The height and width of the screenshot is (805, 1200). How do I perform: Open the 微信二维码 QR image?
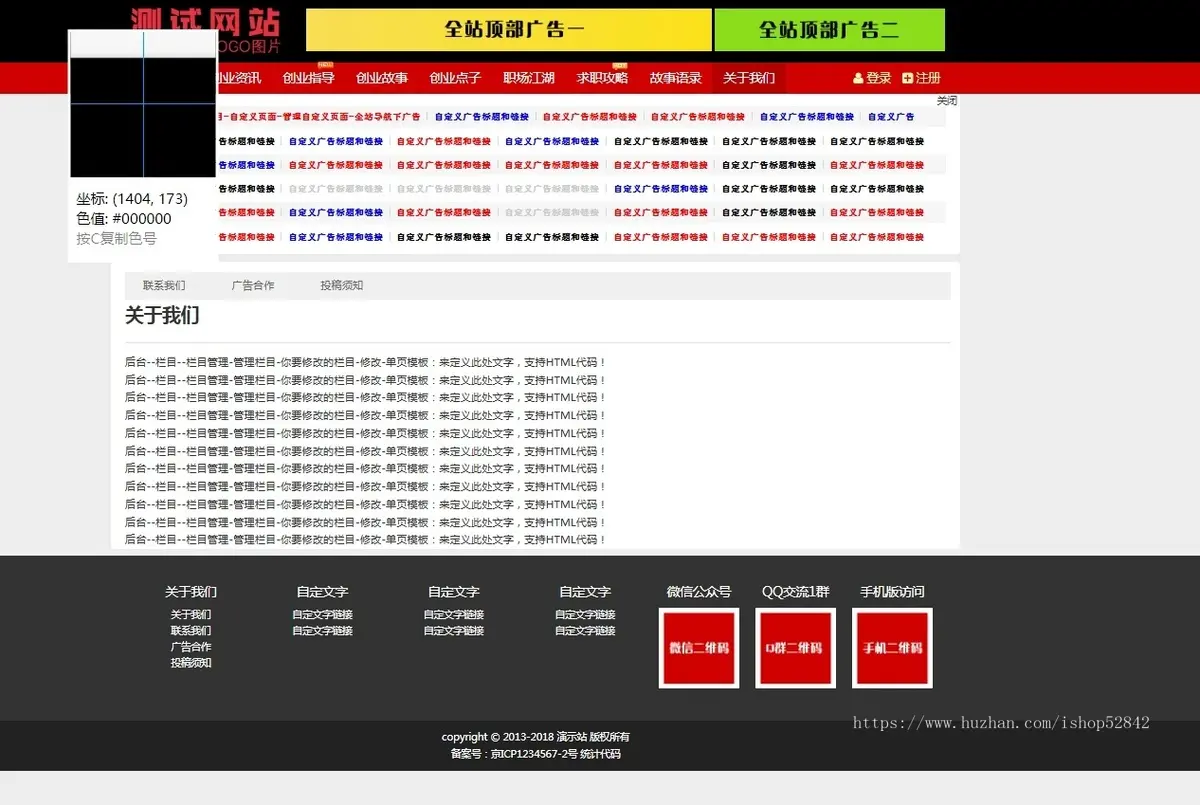click(x=698, y=648)
